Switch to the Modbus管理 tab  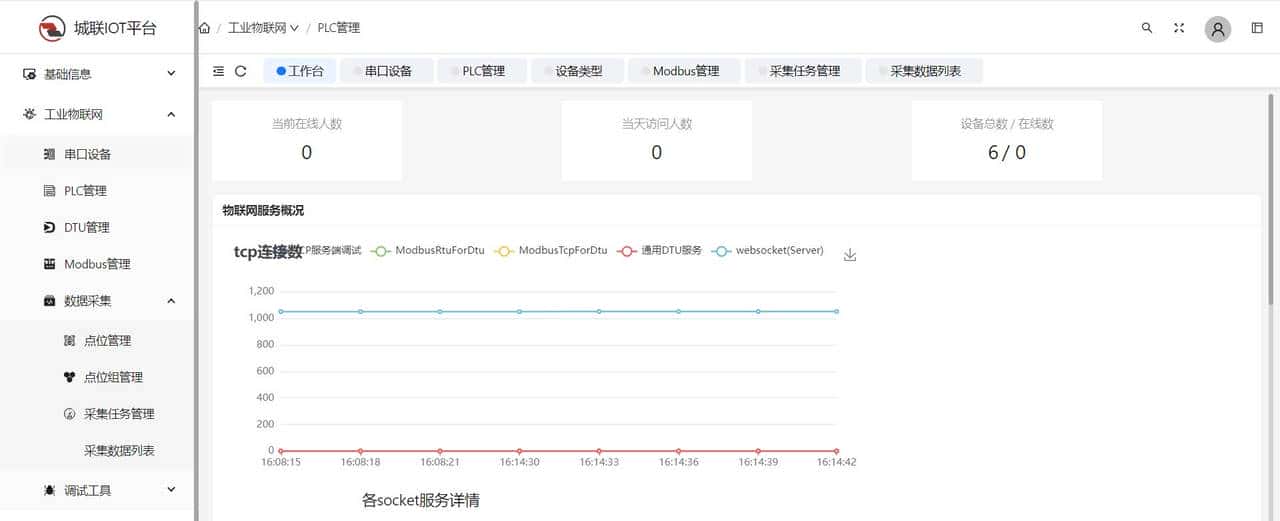pos(685,71)
